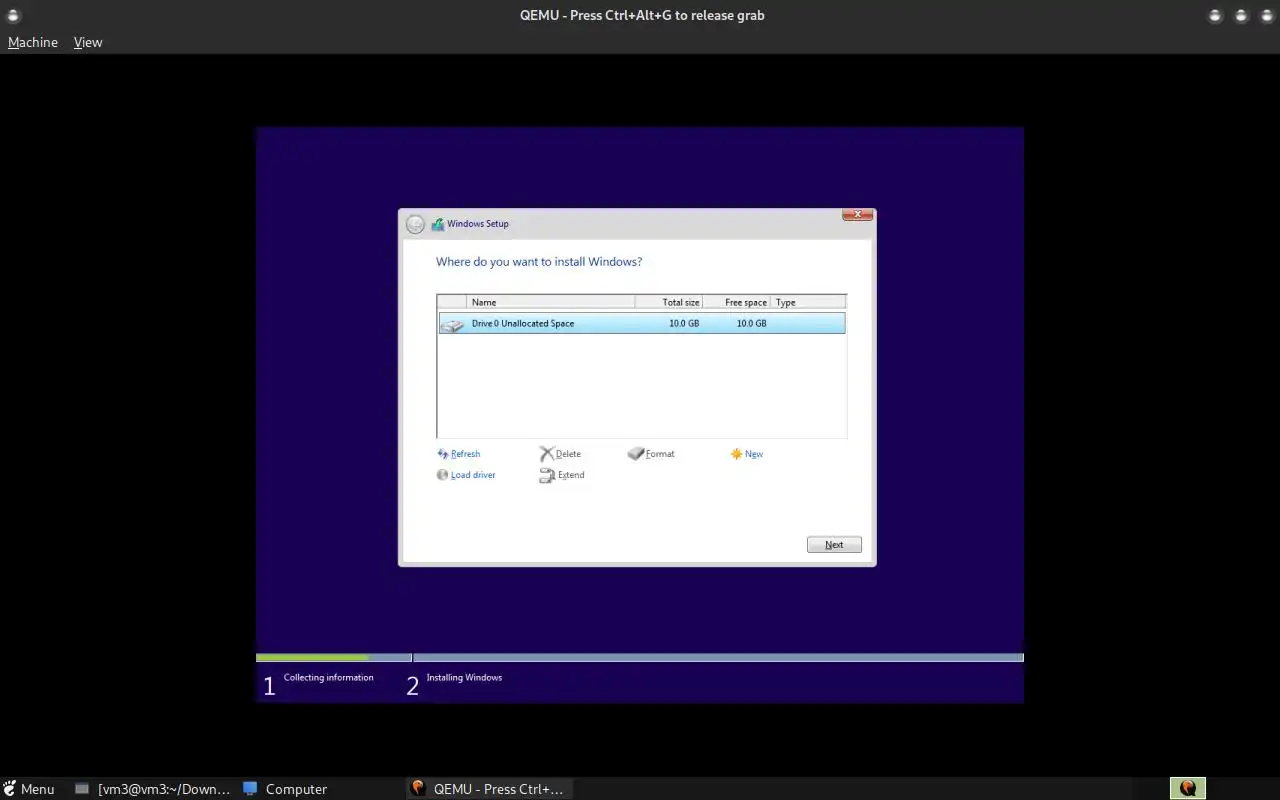Click the Extend link text
The image size is (1280, 800).
point(571,475)
